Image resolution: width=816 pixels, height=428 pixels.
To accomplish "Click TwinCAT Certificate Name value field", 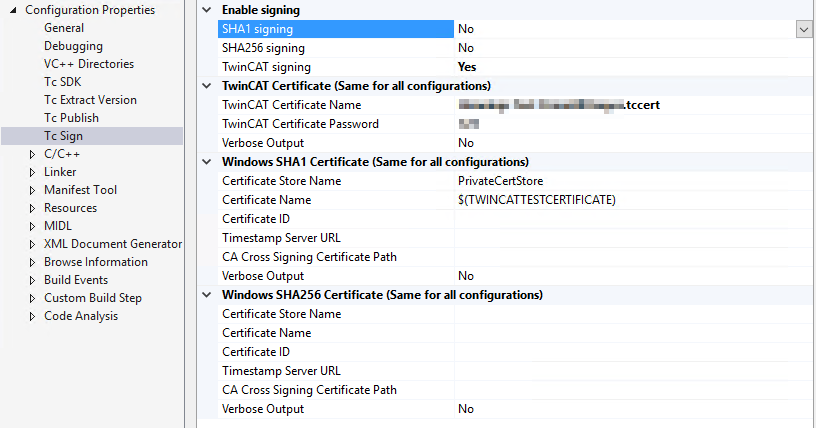I will click(x=633, y=105).
